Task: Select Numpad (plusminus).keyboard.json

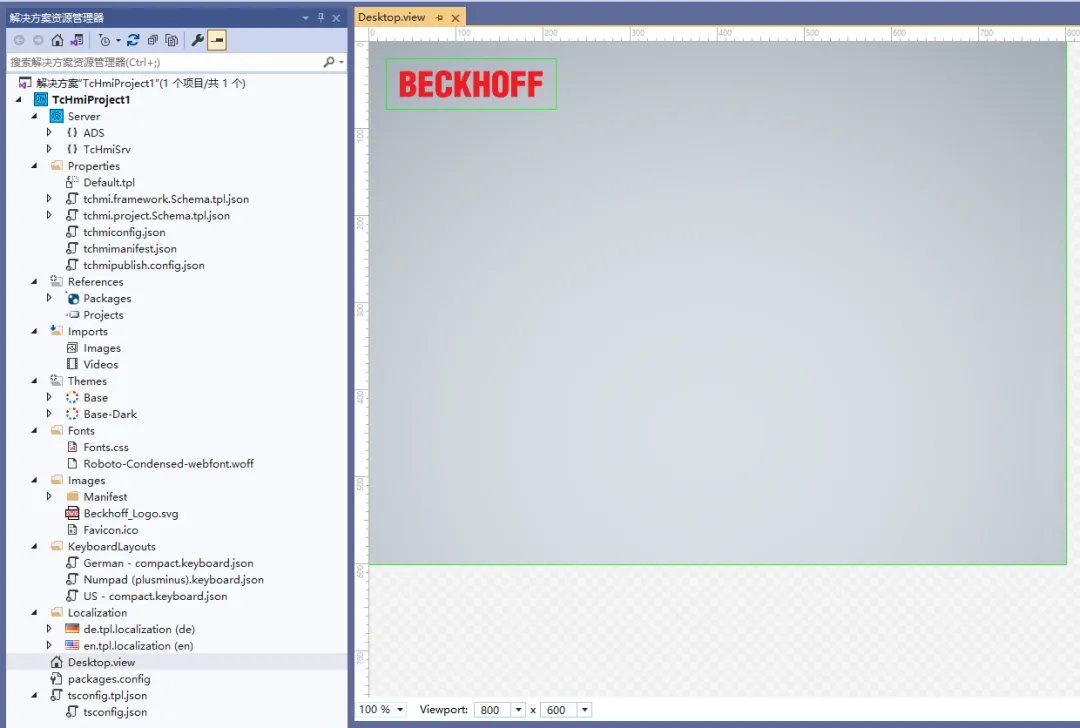Action: click(174, 579)
